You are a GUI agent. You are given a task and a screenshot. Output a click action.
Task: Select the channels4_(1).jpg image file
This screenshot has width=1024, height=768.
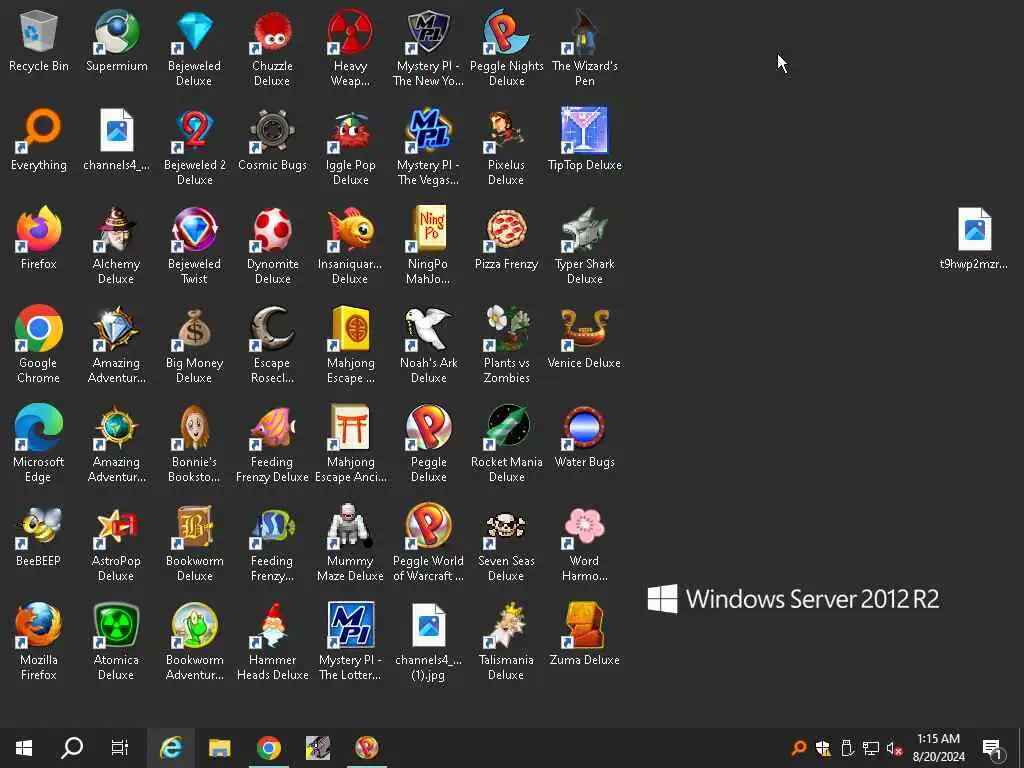[x=428, y=642]
